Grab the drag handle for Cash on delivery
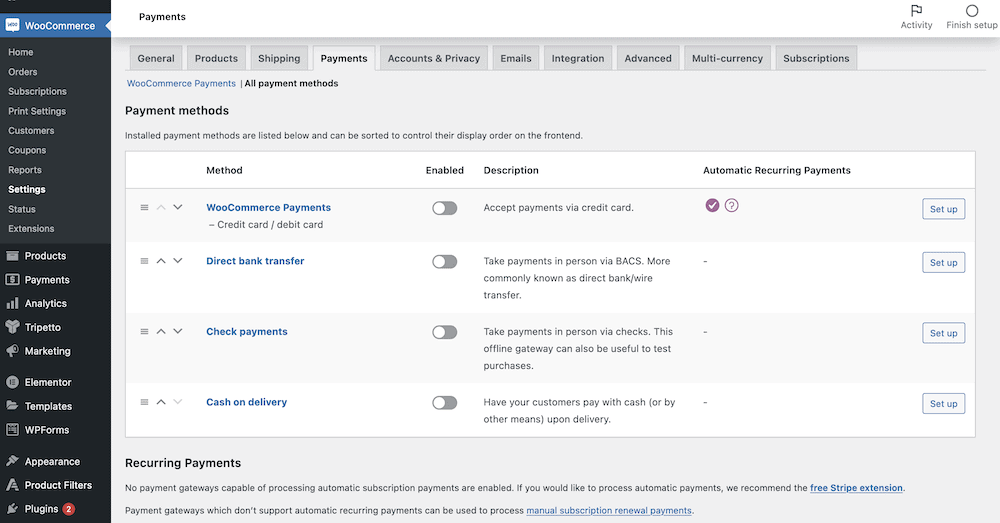The width and height of the screenshot is (1000, 523). (x=144, y=402)
